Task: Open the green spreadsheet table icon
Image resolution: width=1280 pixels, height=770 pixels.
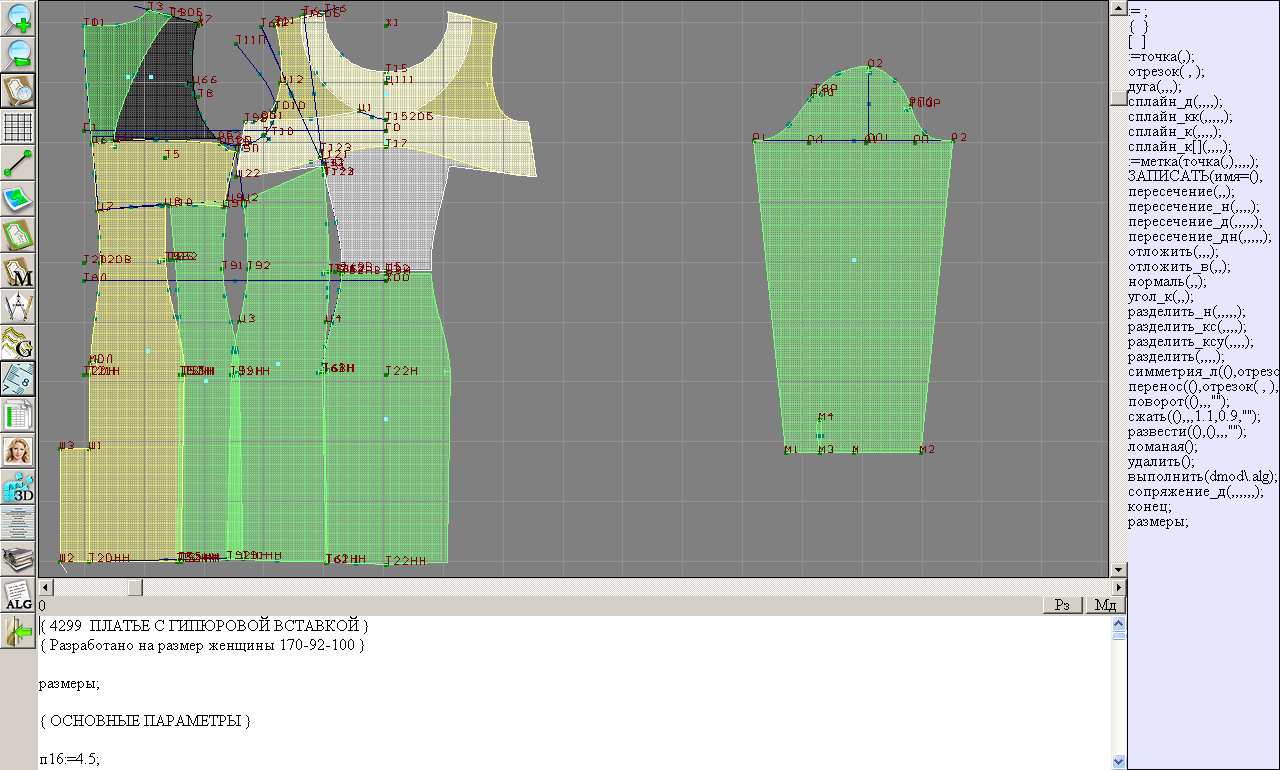Action: [x=18, y=414]
